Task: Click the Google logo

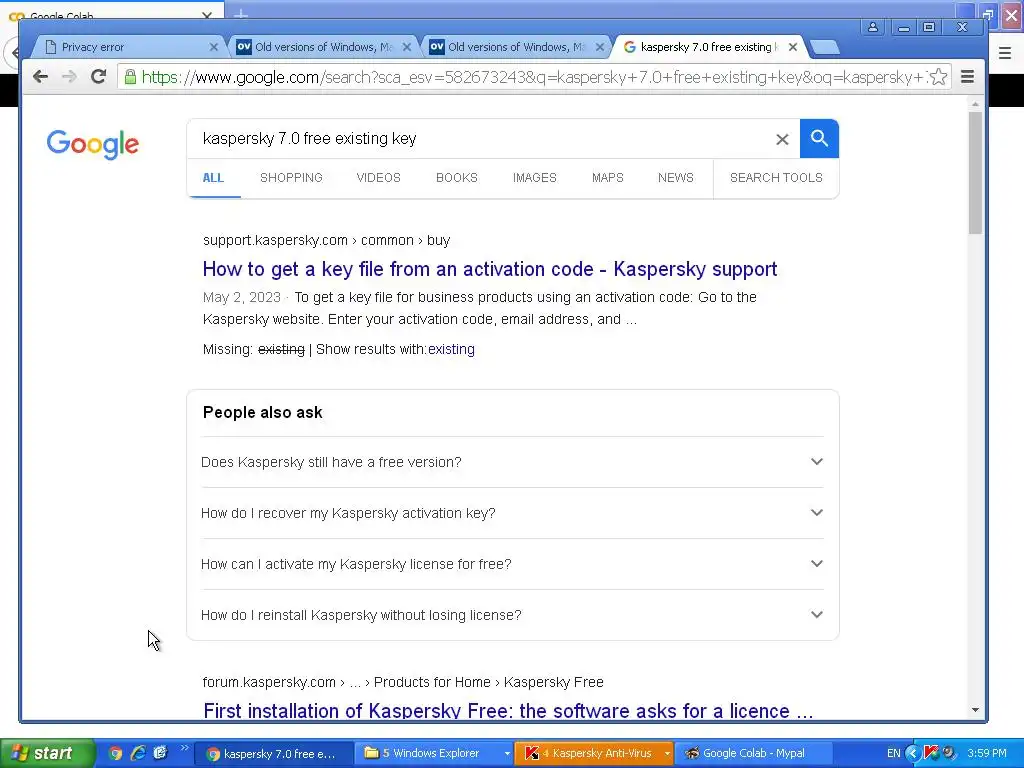Action: click(x=93, y=144)
